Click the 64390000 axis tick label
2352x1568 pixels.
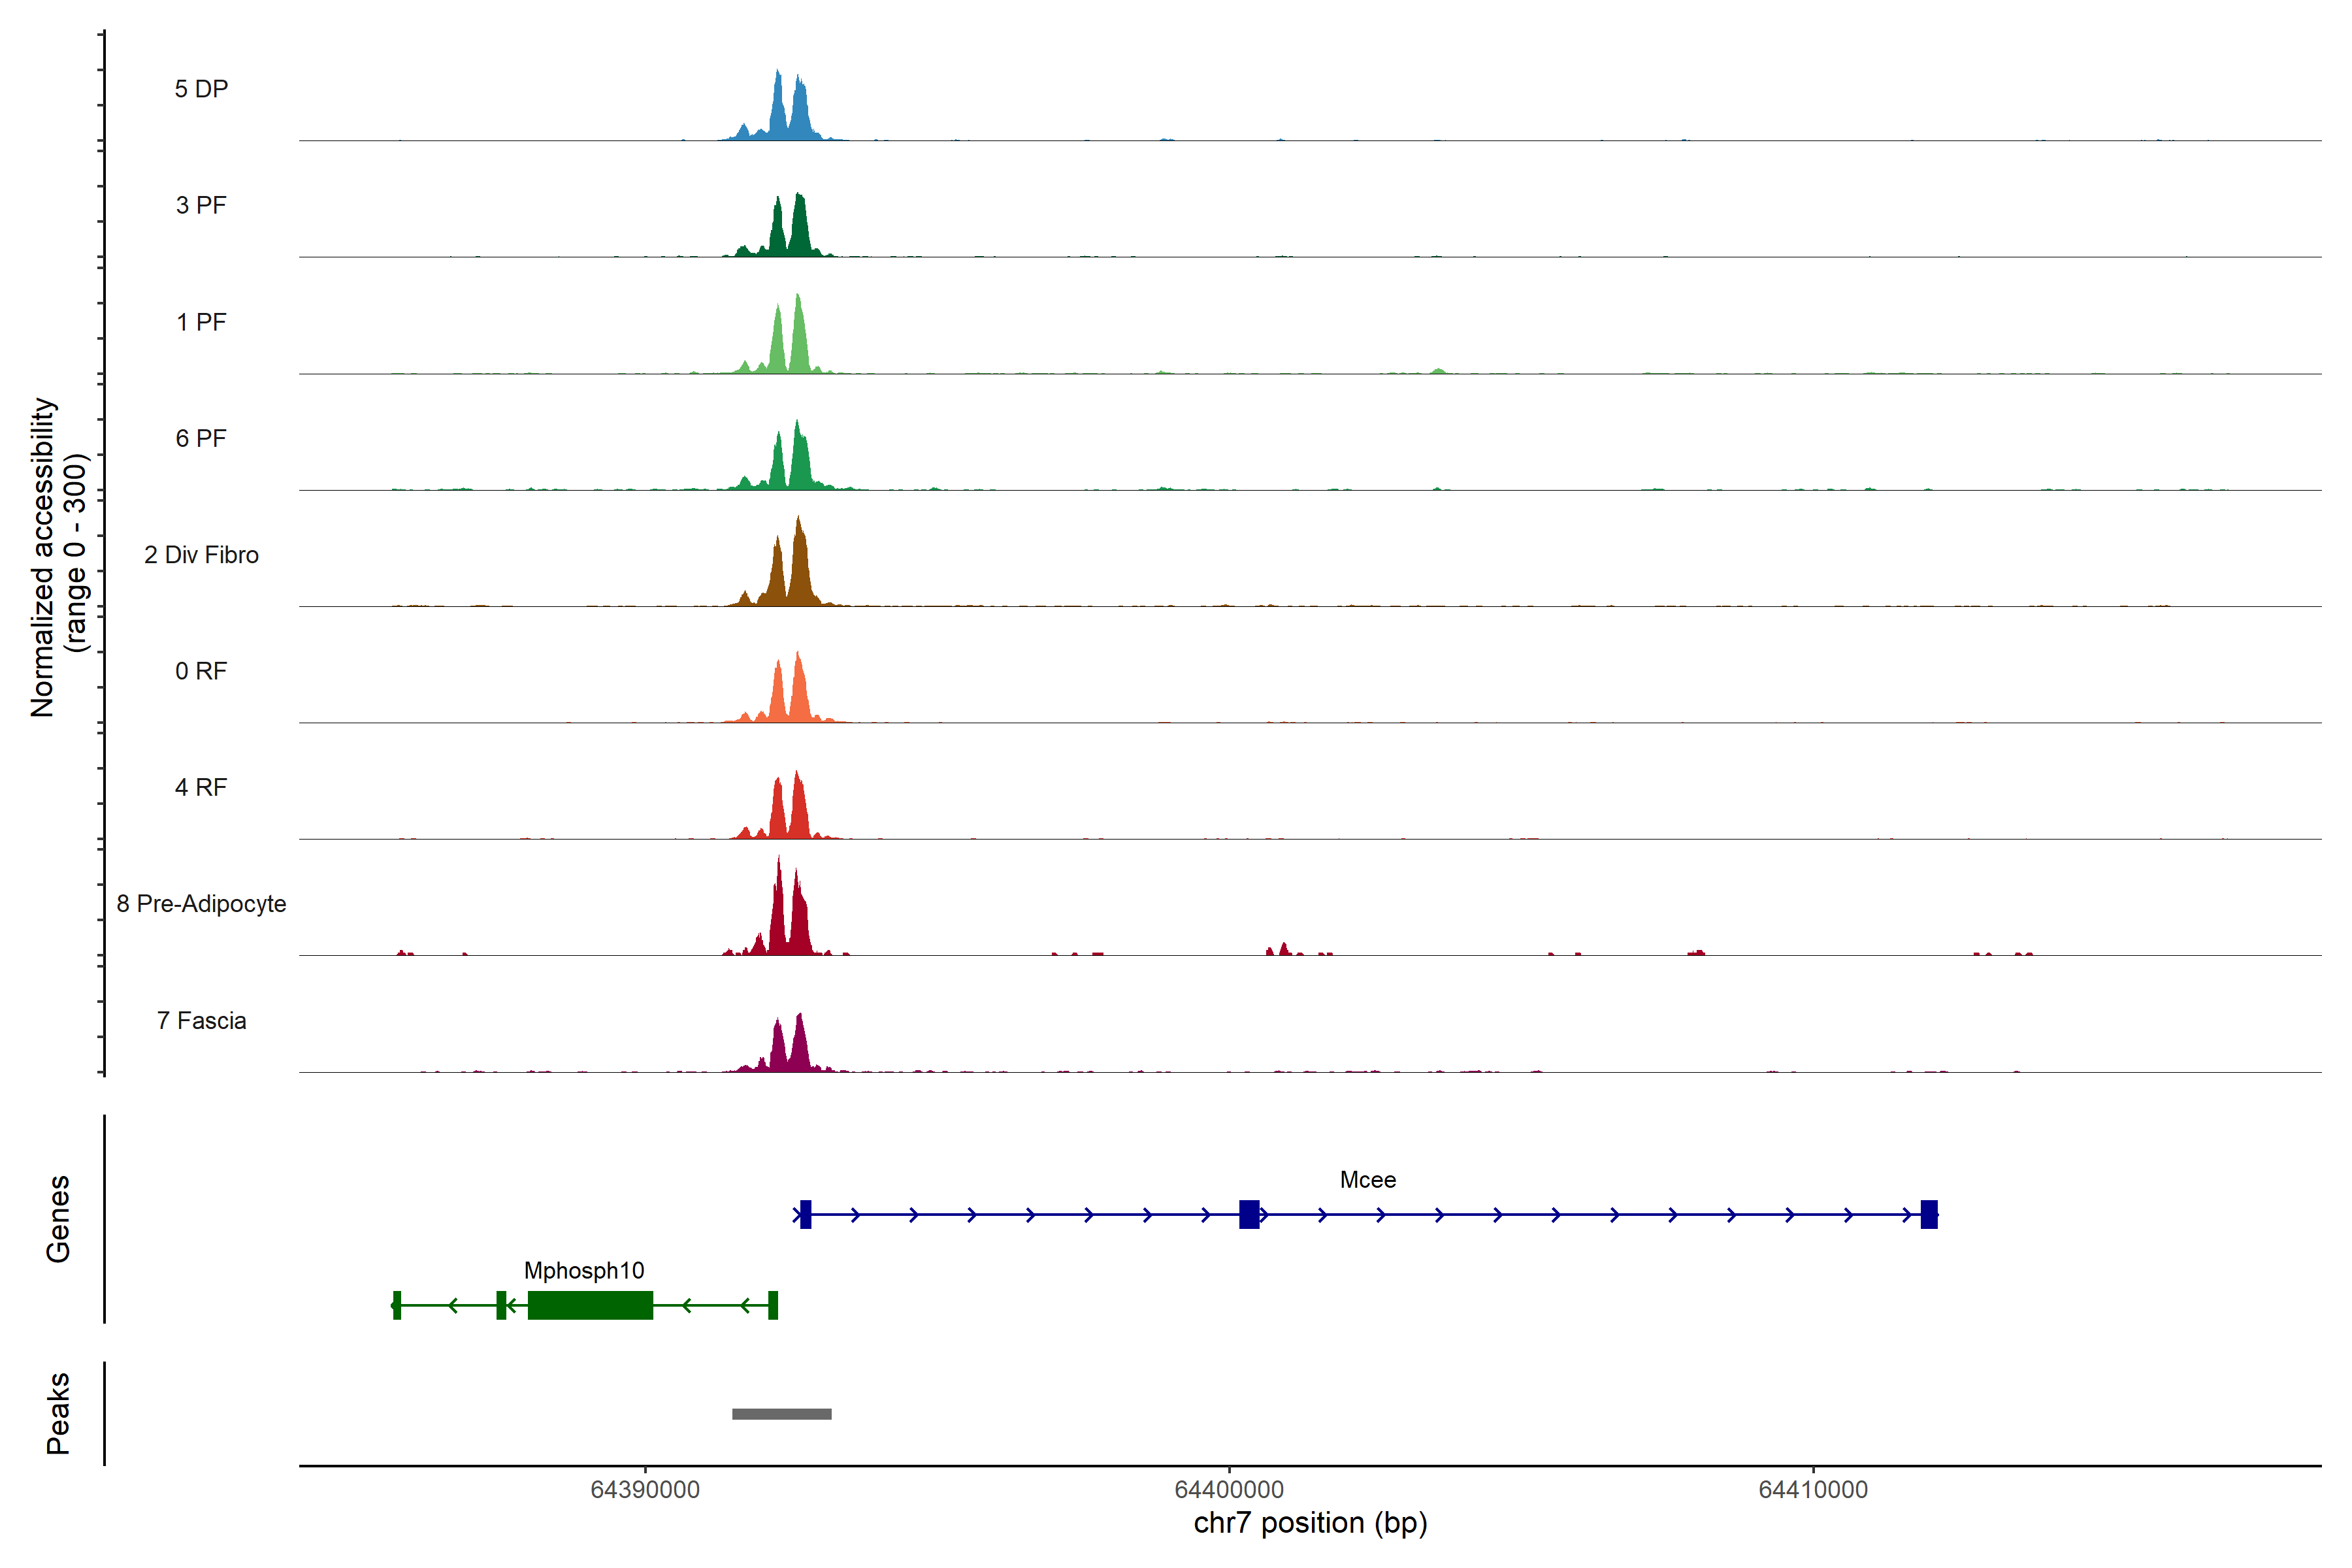(645, 1490)
